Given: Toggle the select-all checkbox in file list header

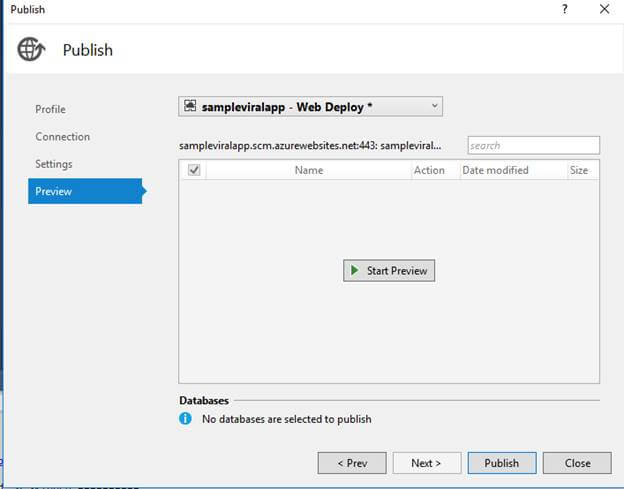Looking at the screenshot, I should coord(194,170).
